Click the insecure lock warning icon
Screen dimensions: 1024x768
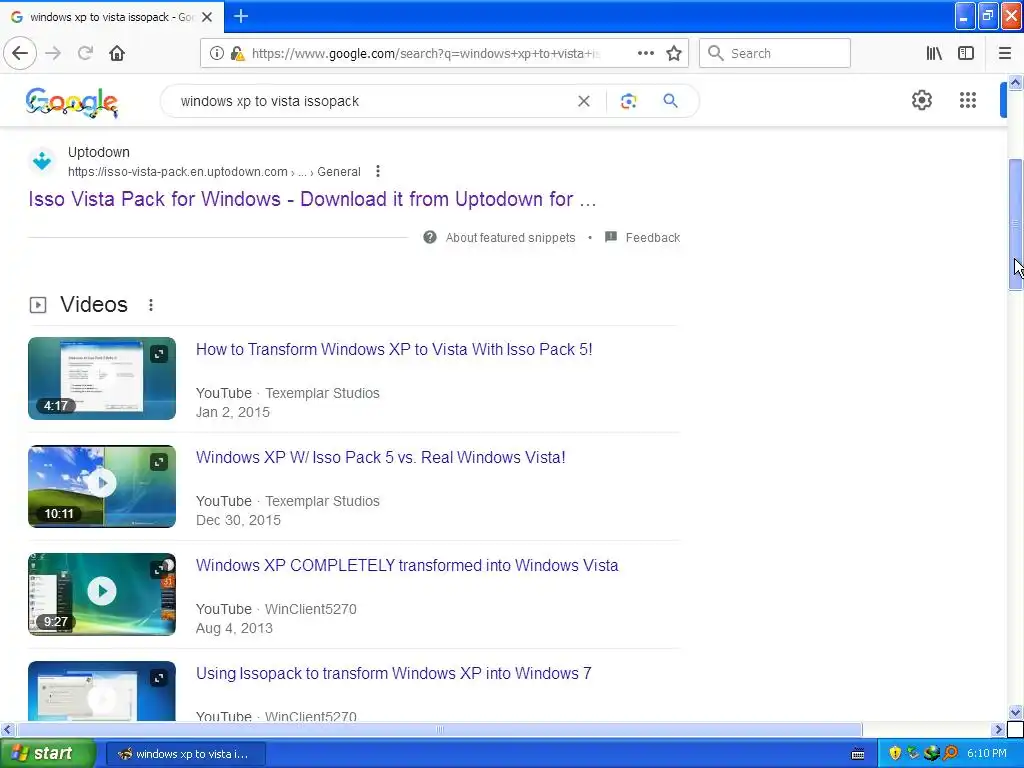(x=238, y=54)
